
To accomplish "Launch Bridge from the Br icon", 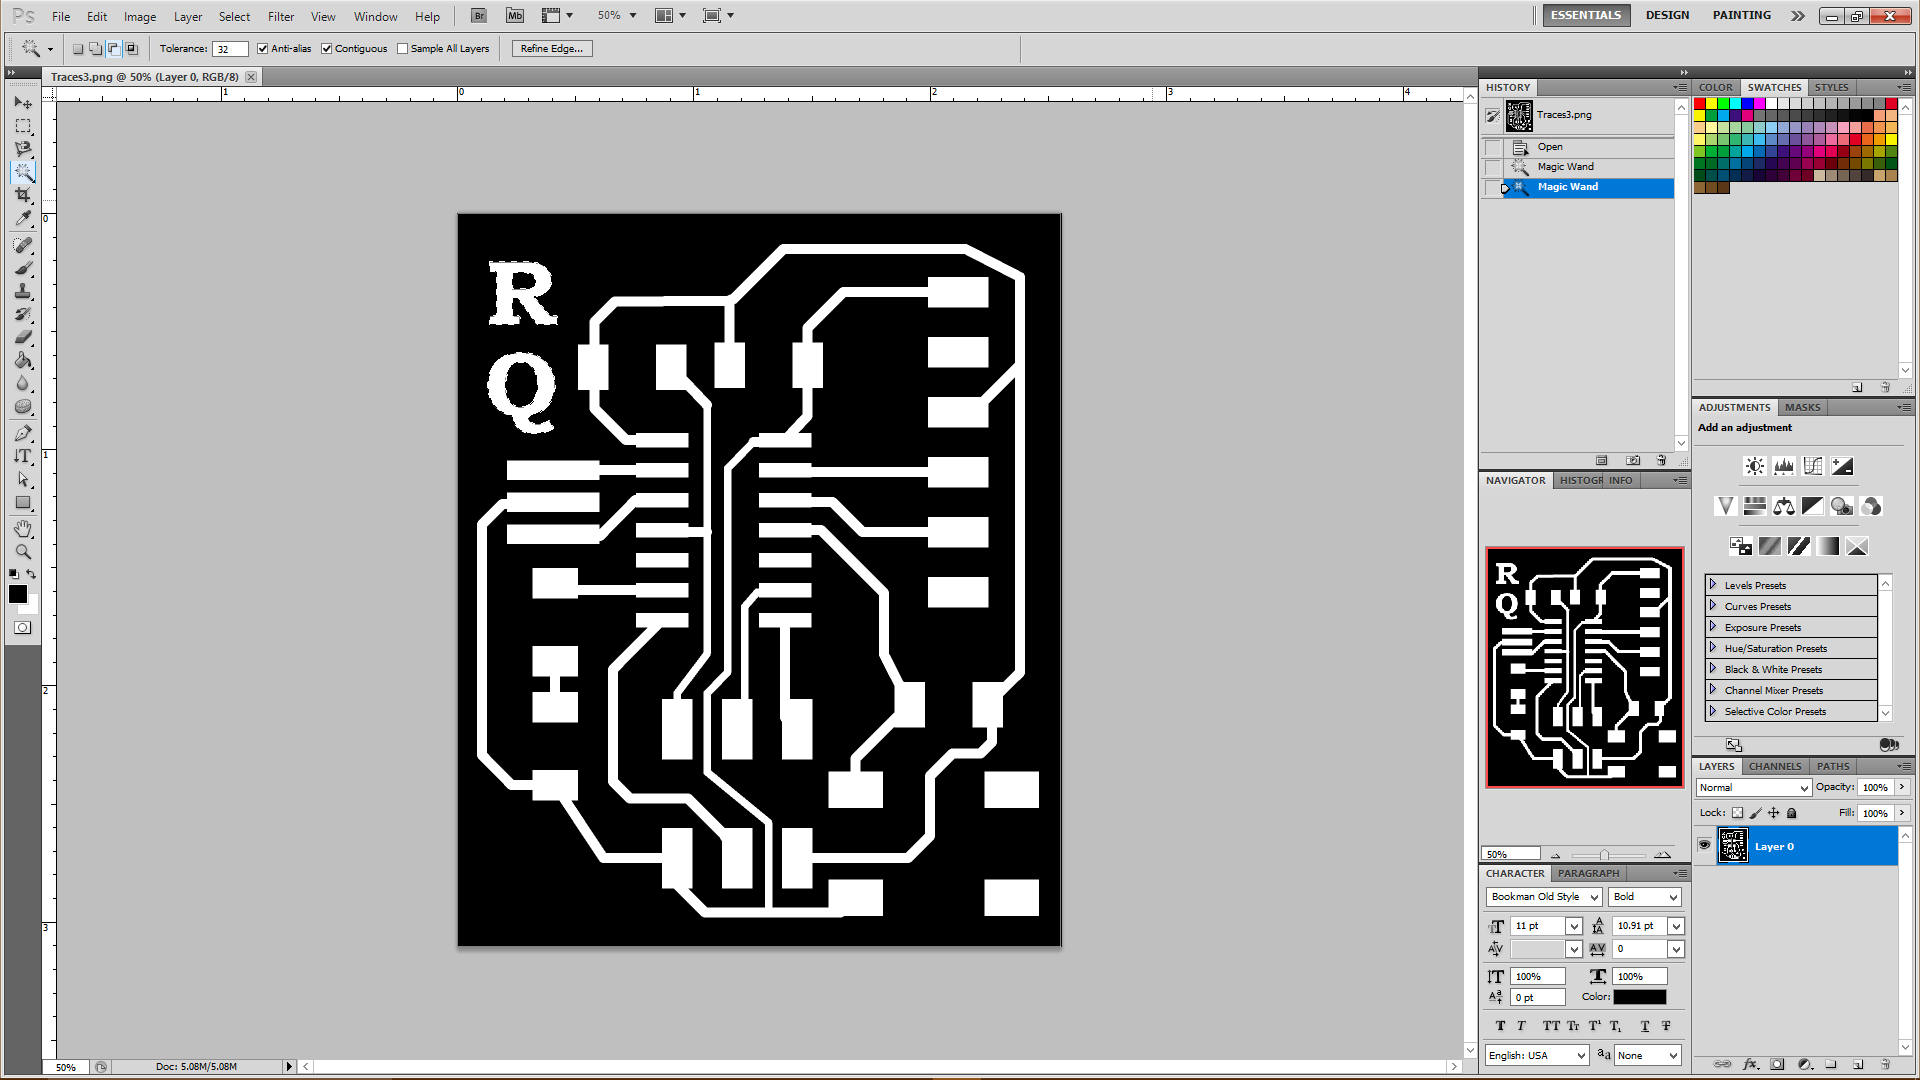I will pos(479,16).
